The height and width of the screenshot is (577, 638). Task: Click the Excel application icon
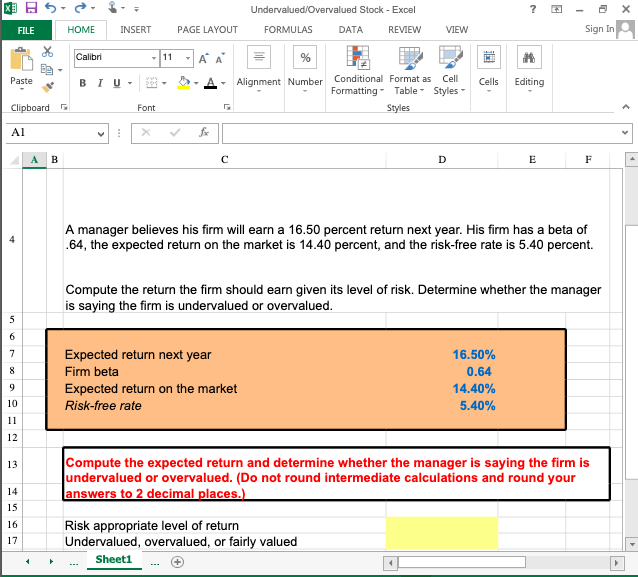coord(11,8)
